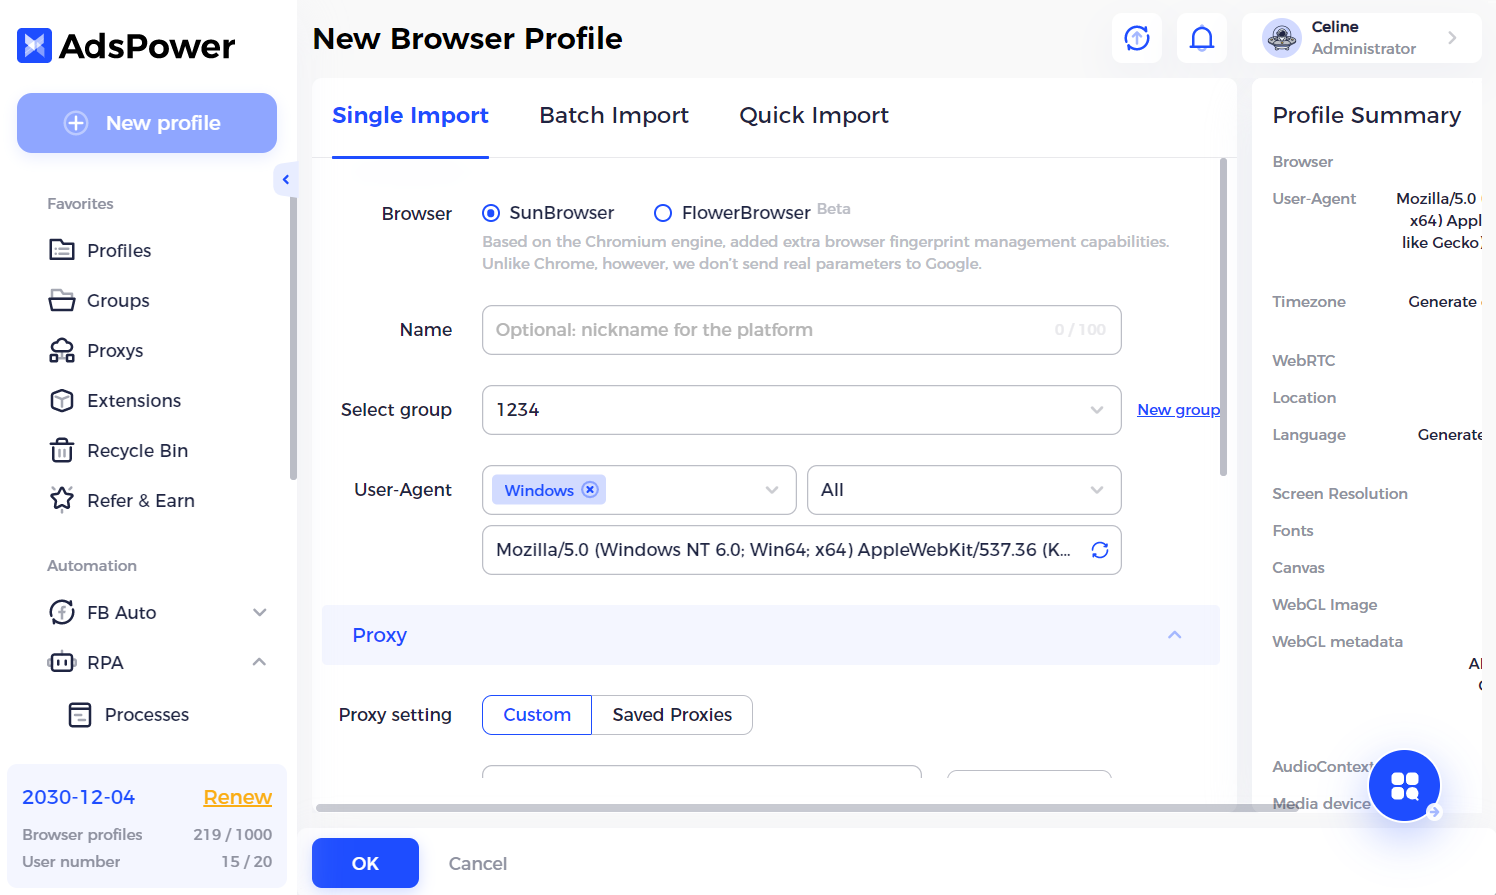The image size is (1496, 895).
Task: Click the Renew link
Action: [238, 797]
